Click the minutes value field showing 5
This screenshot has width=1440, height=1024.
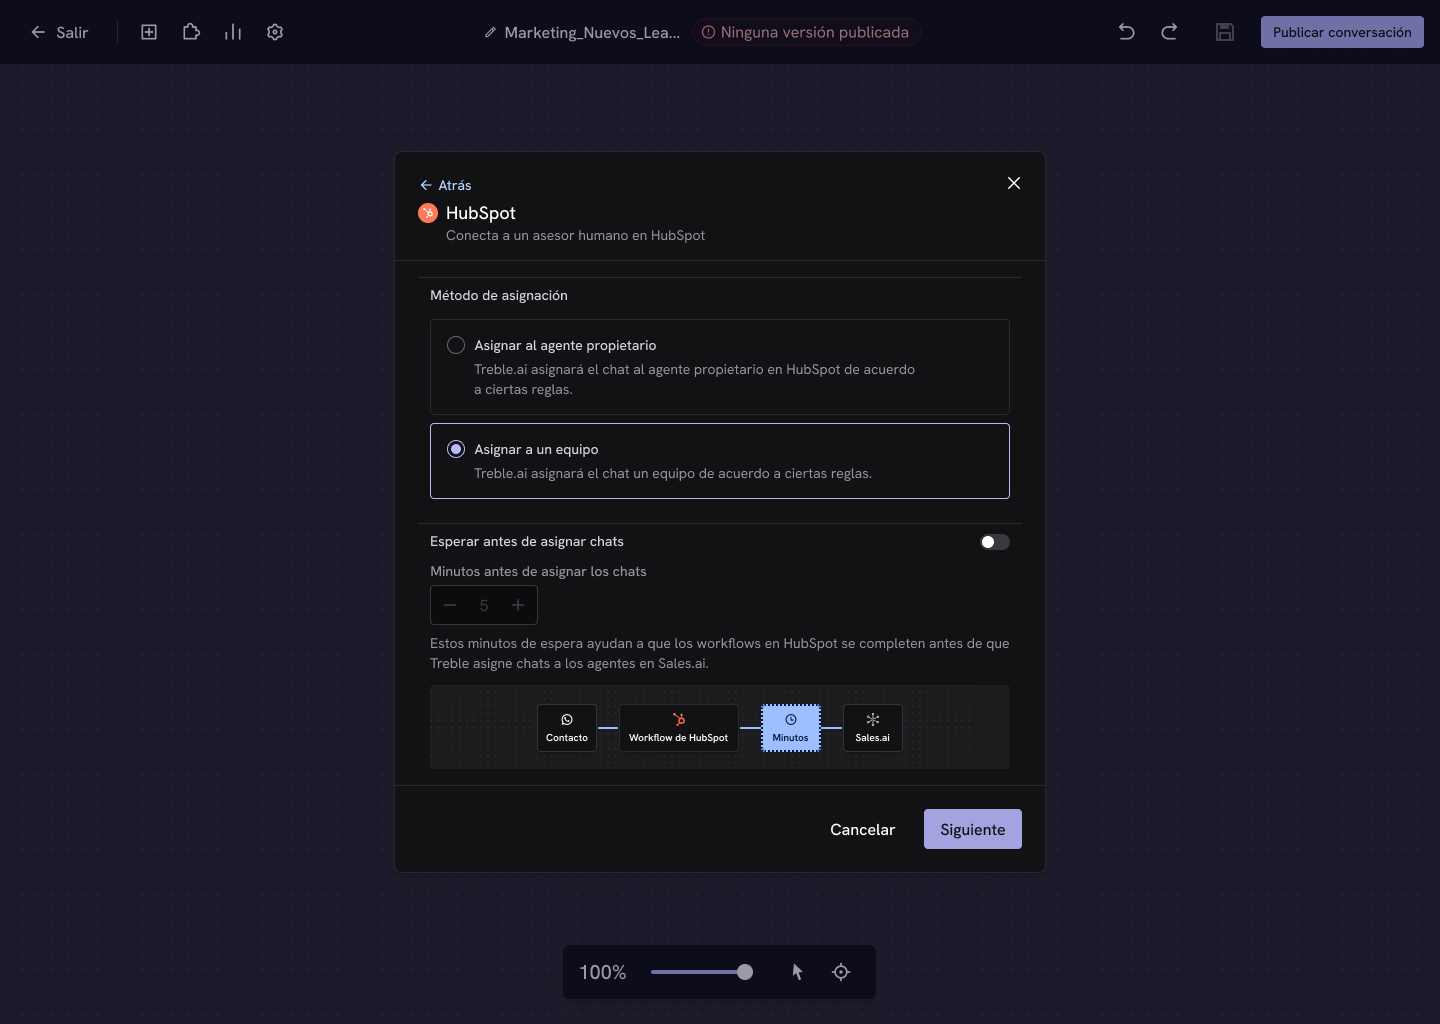pos(484,605)
